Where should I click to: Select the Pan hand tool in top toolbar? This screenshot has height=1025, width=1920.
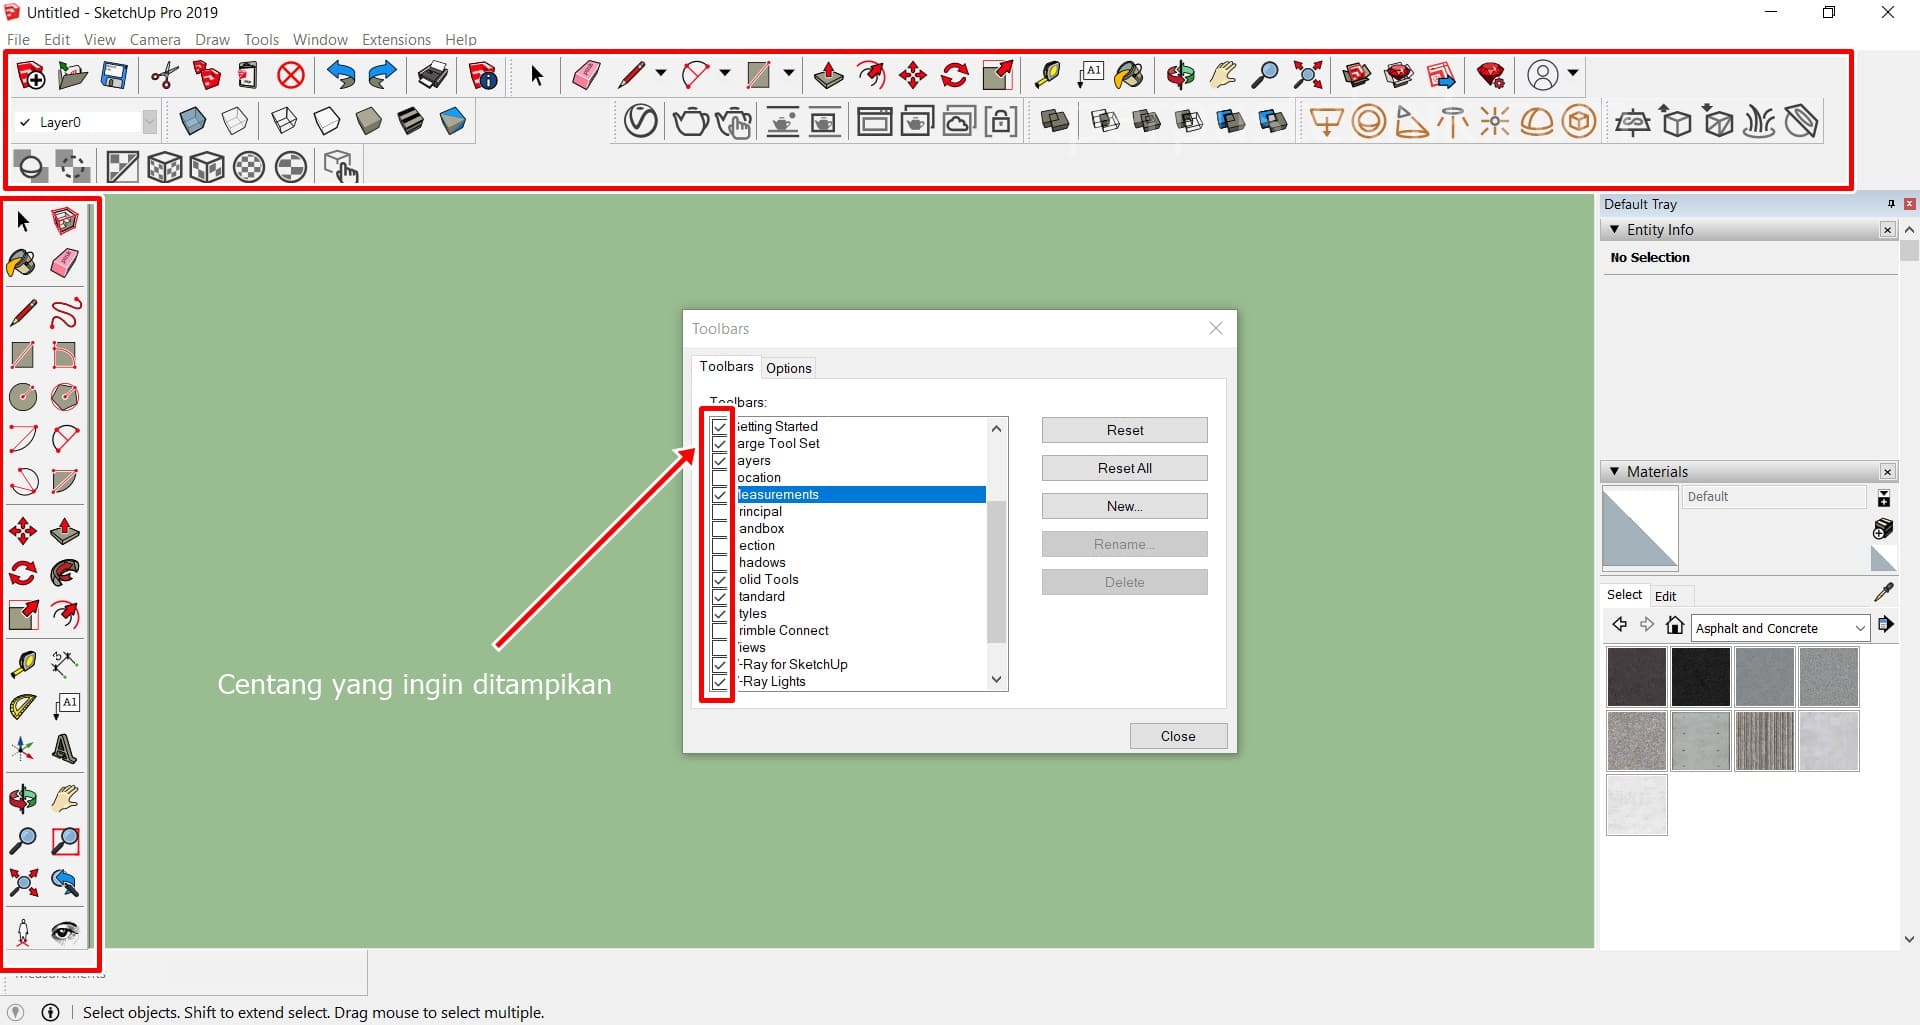click(1223, 75)
